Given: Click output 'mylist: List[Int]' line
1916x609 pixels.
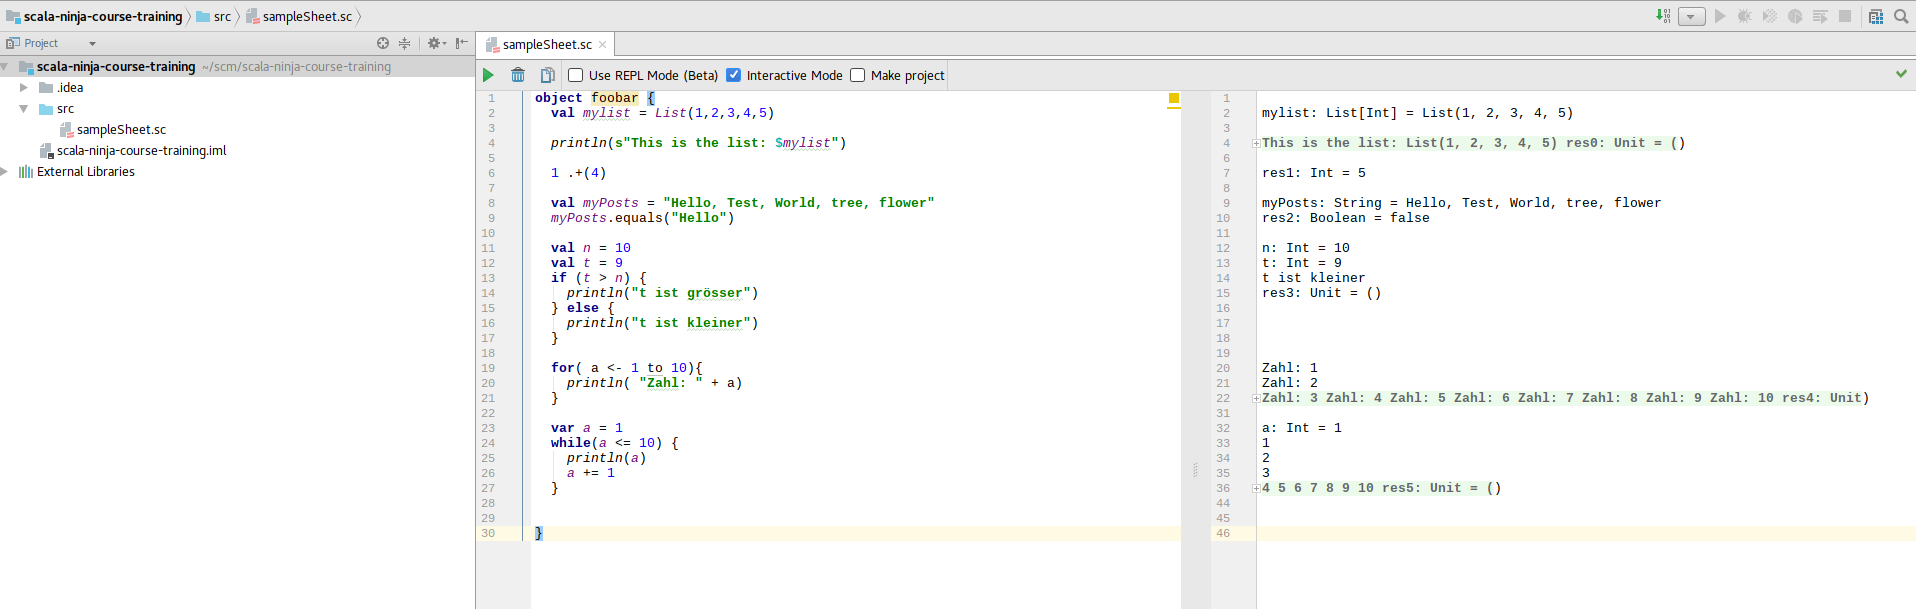Looking at the screenshot, I should coord(1417,113).
